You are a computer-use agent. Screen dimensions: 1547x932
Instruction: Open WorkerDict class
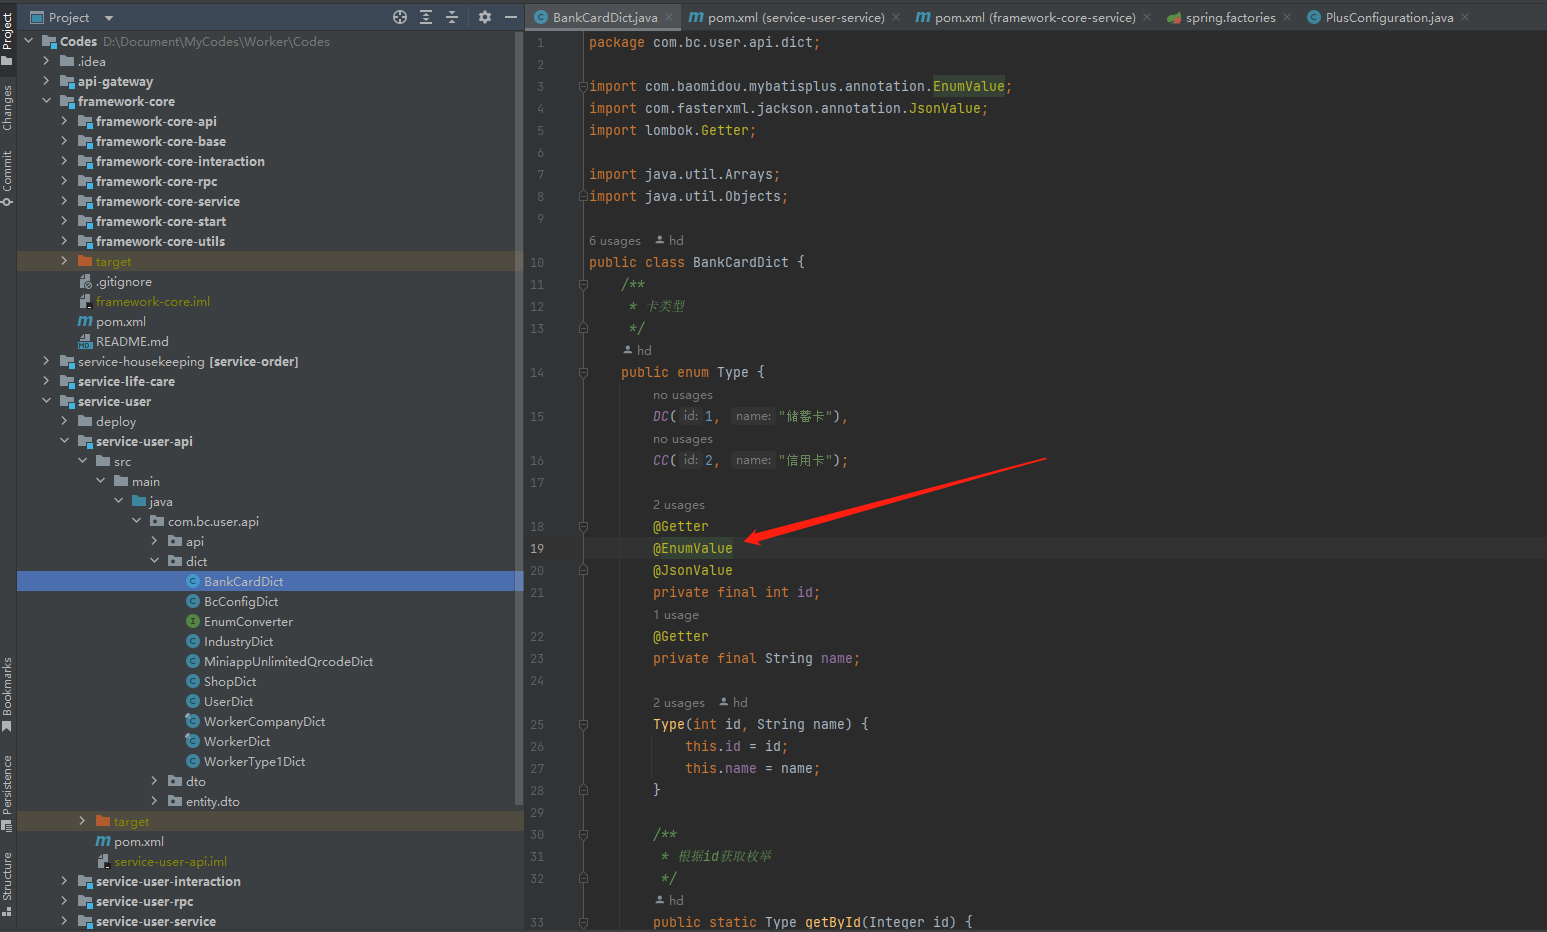coord(237,741)
